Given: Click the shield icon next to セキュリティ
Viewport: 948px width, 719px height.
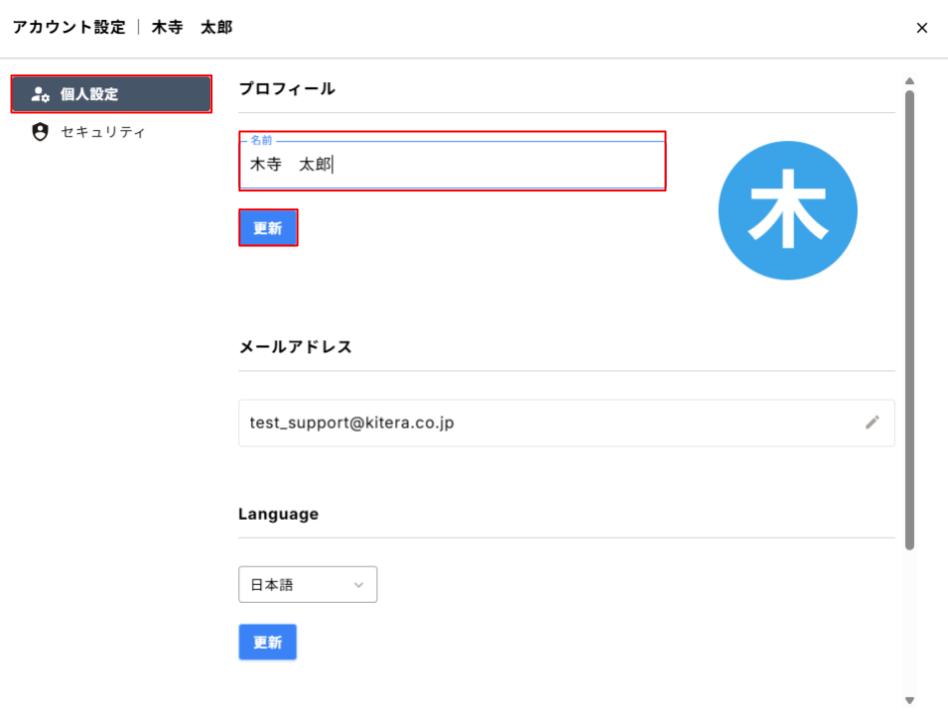Looking at the screenshot, I should (x=40, y=132).
